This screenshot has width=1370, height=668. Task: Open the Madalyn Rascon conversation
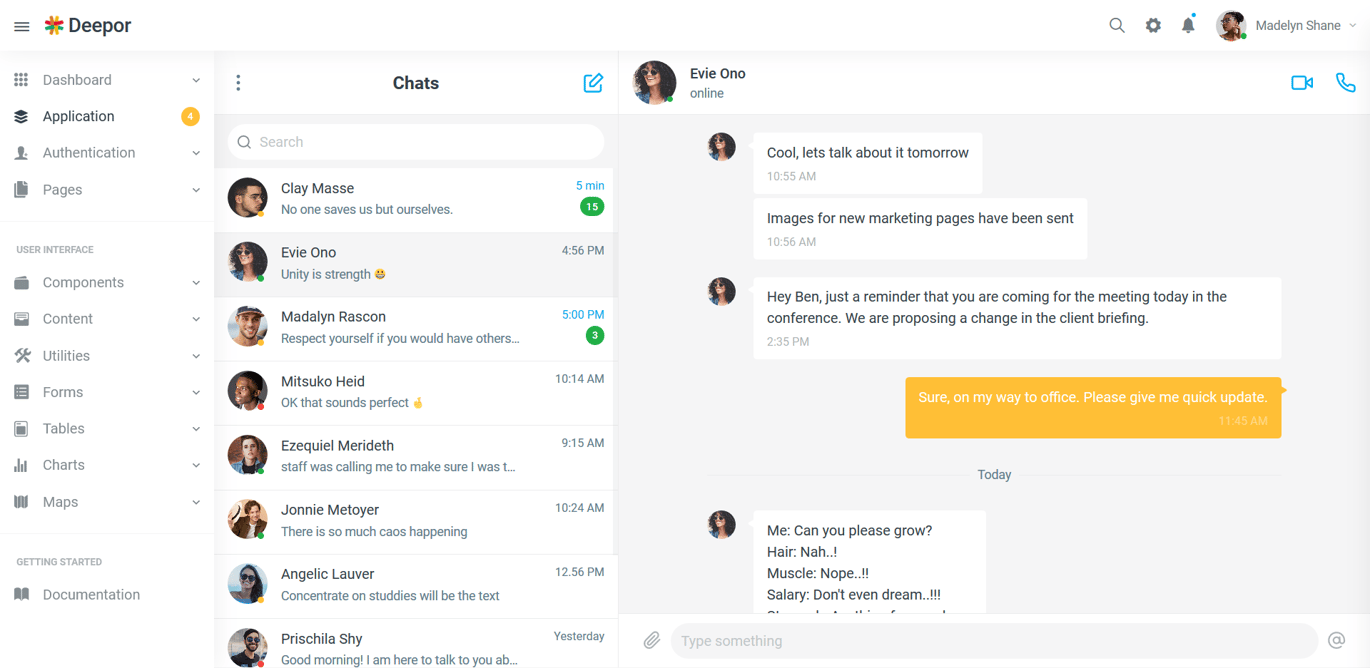(x=416, y=328)
